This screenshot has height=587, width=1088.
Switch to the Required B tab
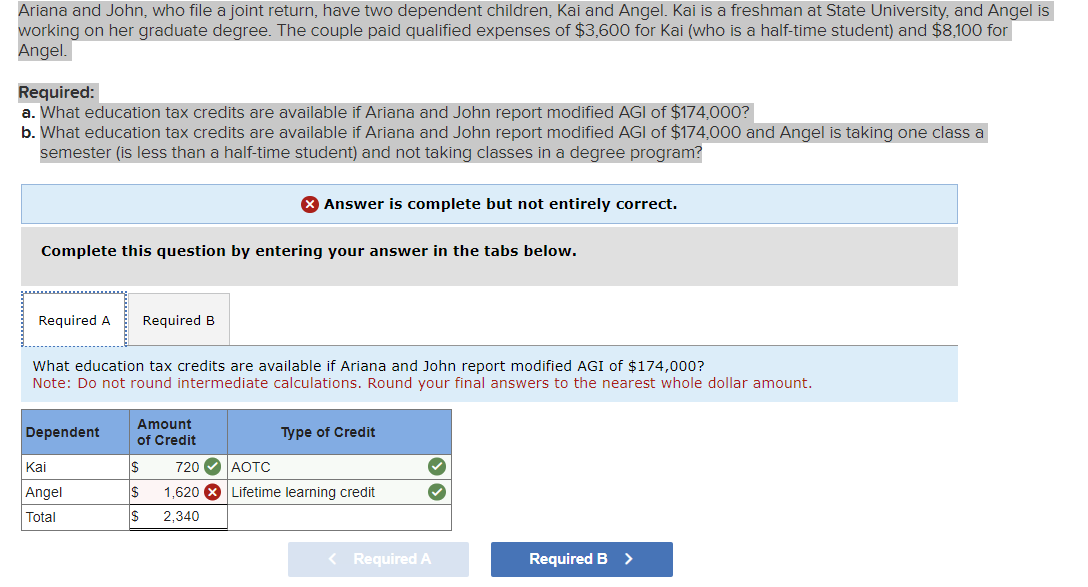179,319
